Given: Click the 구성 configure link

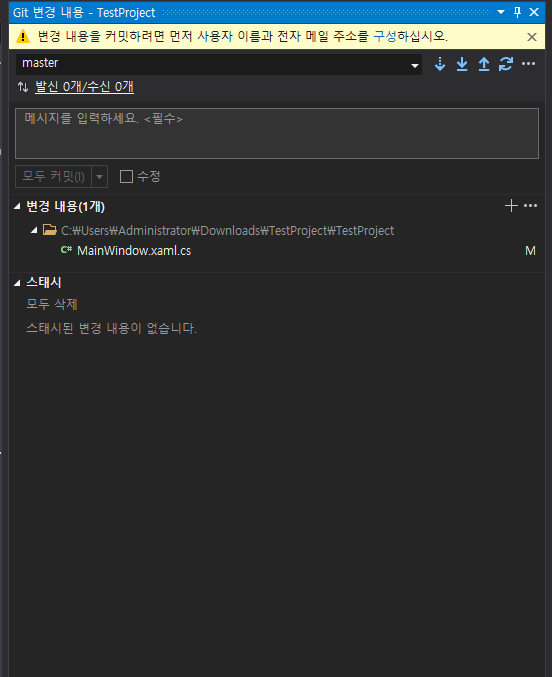Looking at the screenshot, I should click(x=384, y=36).
